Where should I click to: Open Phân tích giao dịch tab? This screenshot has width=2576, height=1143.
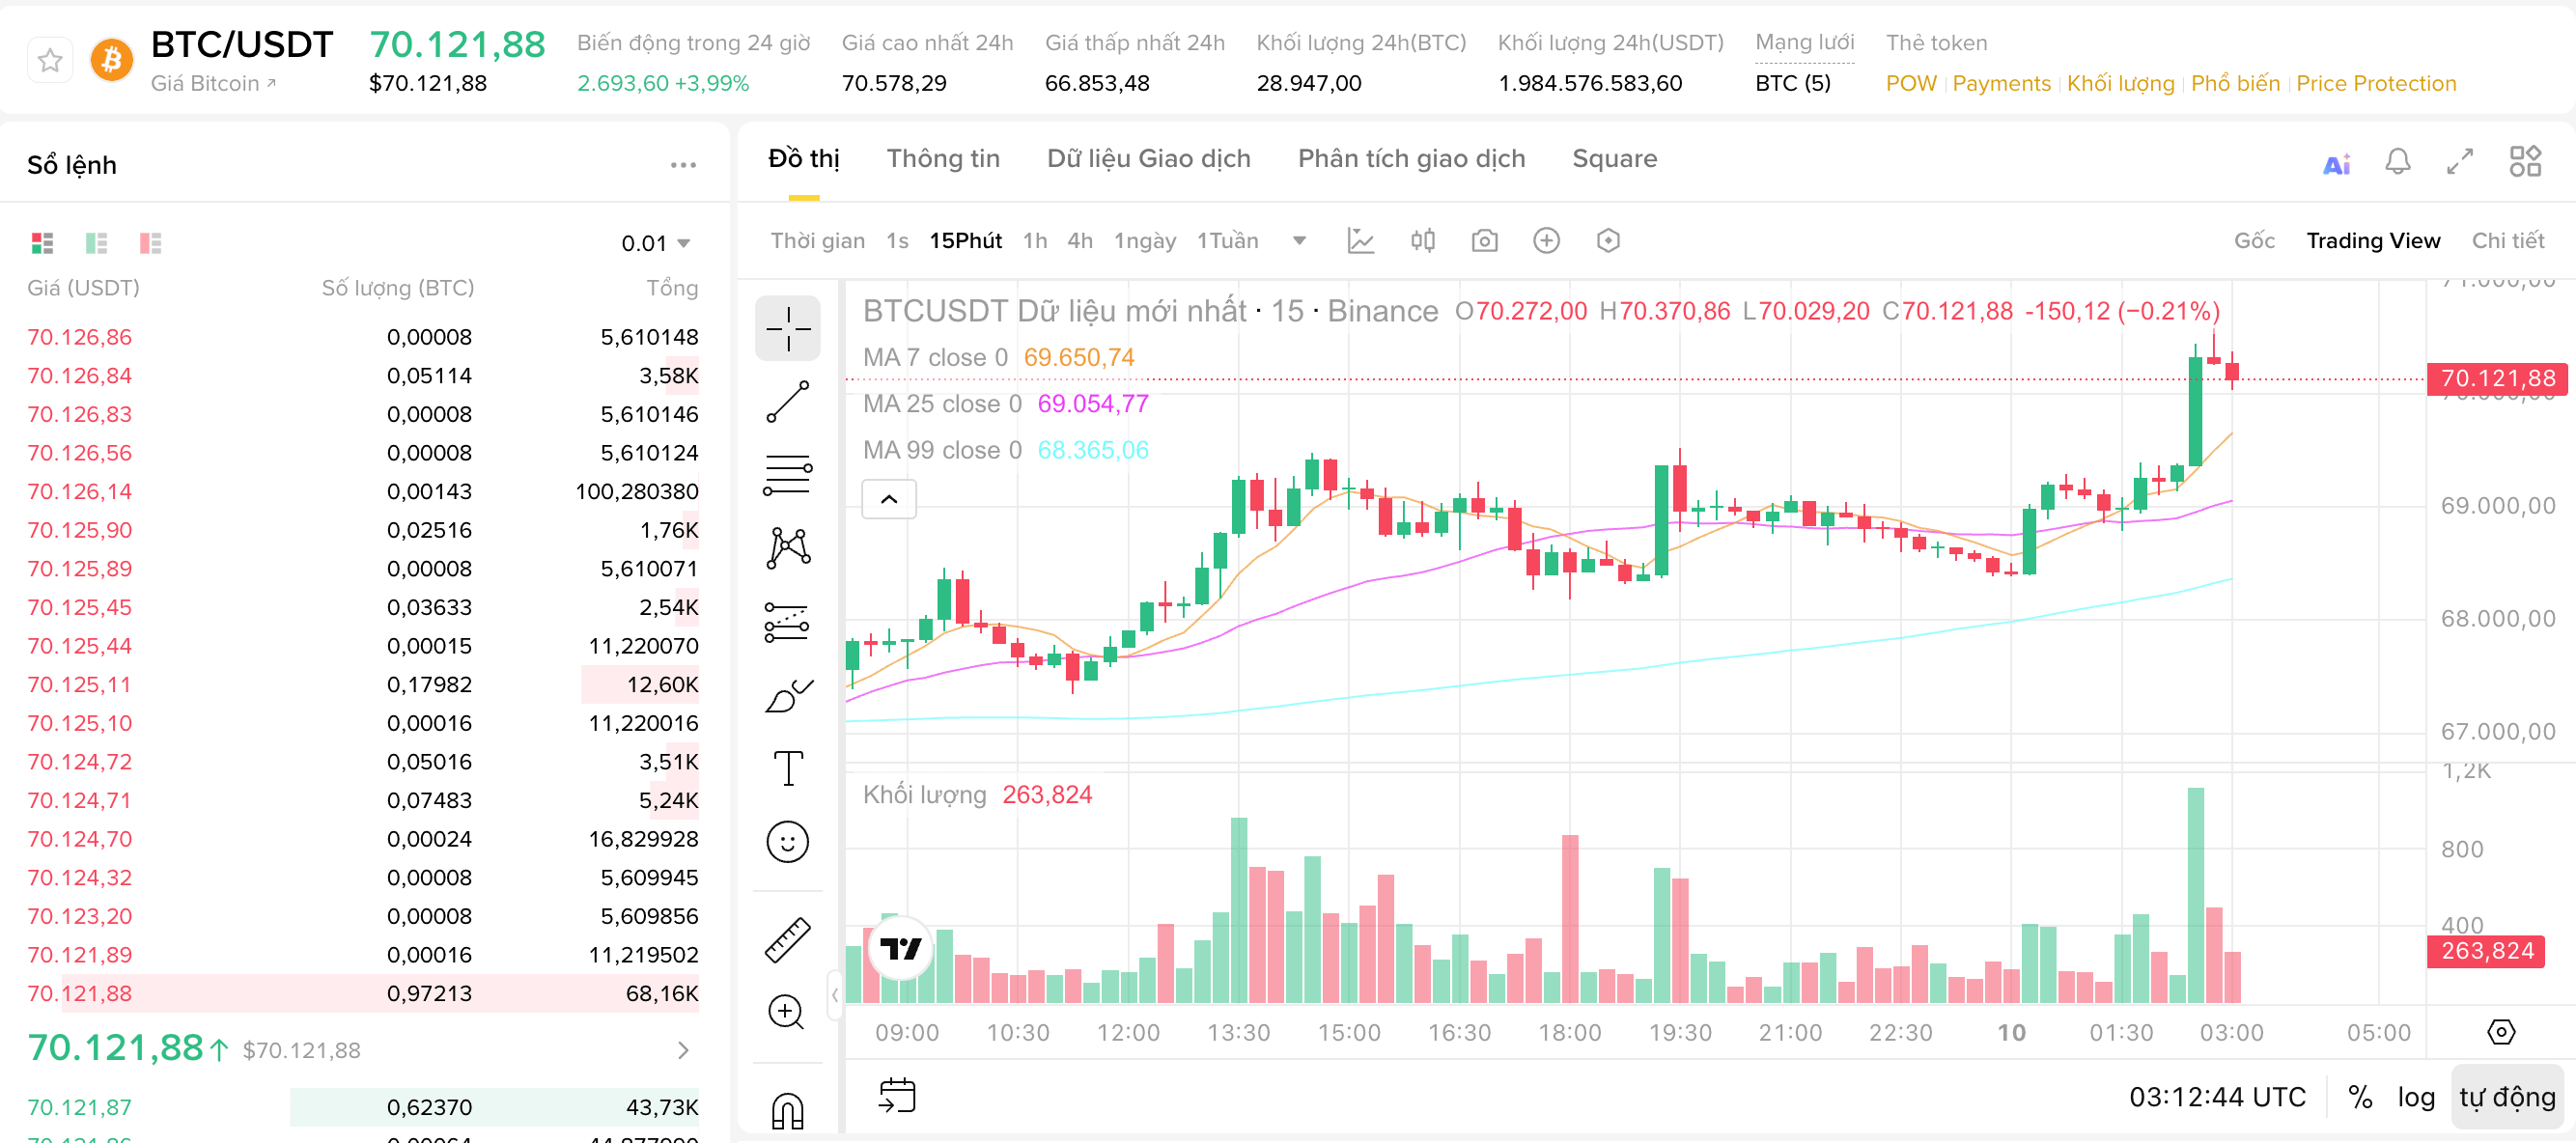tap(1410, 159)
